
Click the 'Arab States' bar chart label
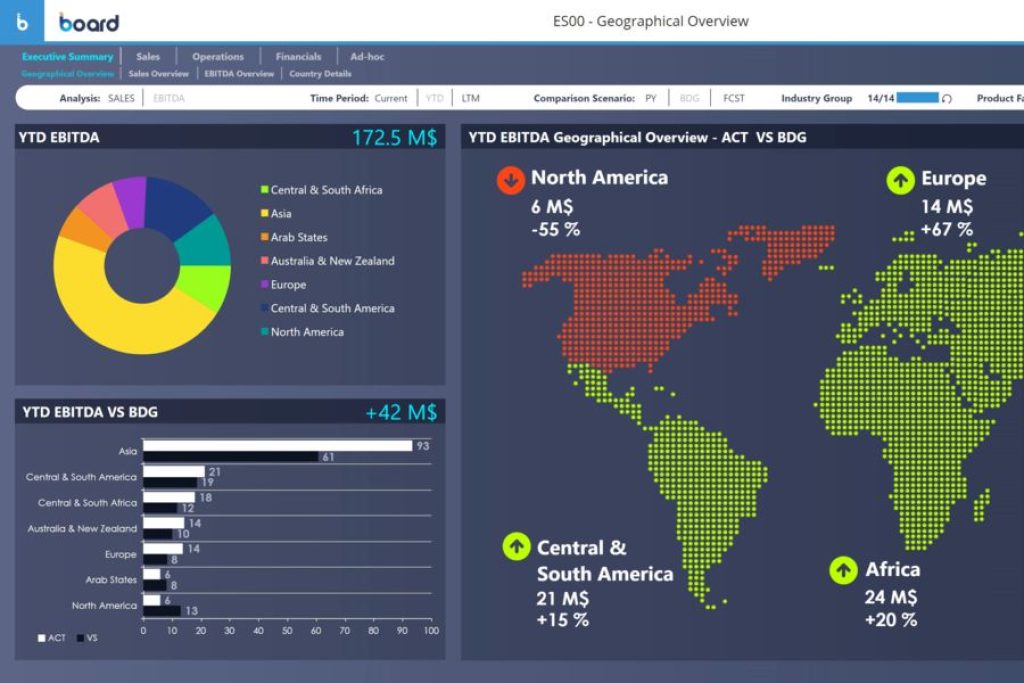(111, 579)
